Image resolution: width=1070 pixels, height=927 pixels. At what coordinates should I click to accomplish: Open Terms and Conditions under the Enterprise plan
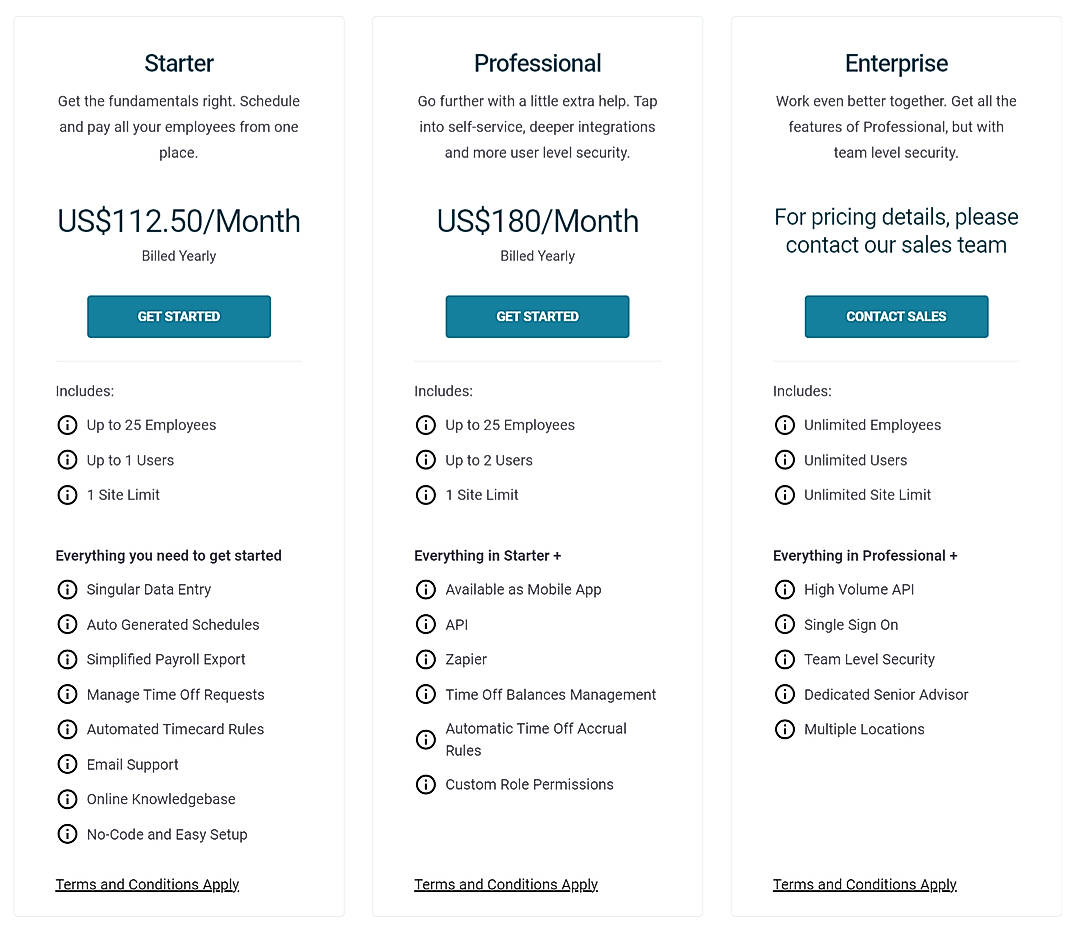pyautogui.click(x=864, y=885)
